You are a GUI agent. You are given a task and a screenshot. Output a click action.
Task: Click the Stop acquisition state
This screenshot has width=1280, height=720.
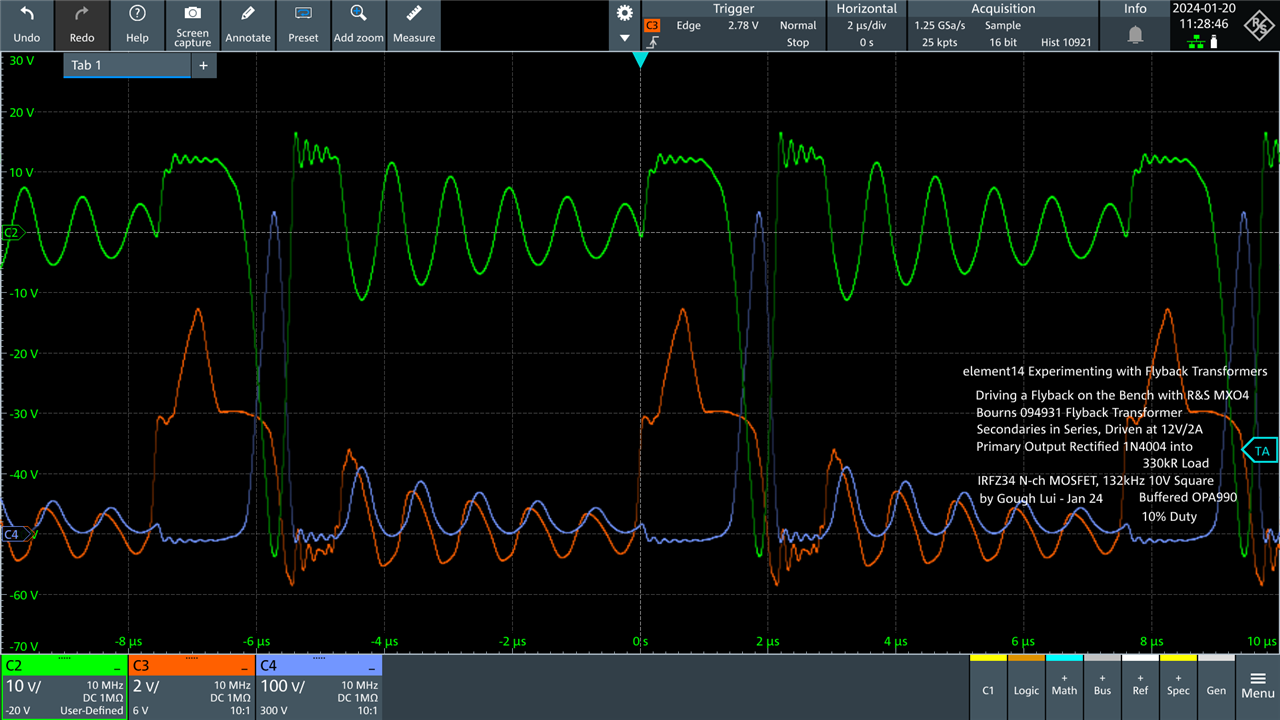[x=798, y=43]
